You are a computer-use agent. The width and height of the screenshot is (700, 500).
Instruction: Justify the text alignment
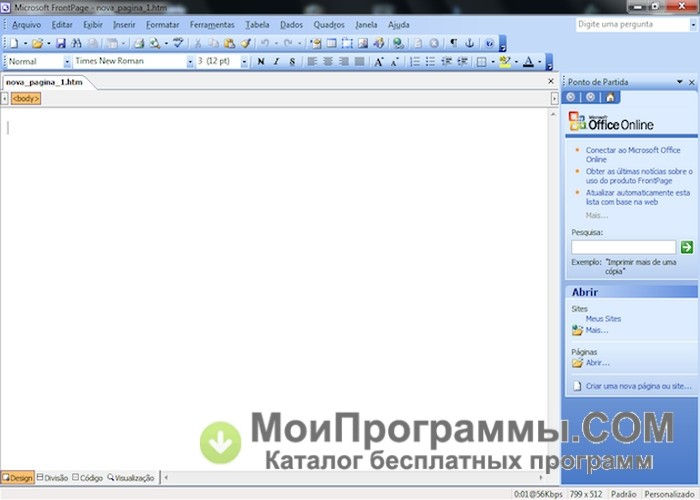(x=359, y=62)
